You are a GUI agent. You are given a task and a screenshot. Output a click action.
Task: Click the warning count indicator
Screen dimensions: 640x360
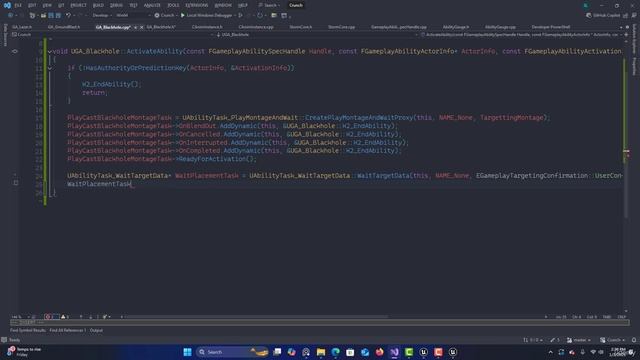[x=65, y=316]
